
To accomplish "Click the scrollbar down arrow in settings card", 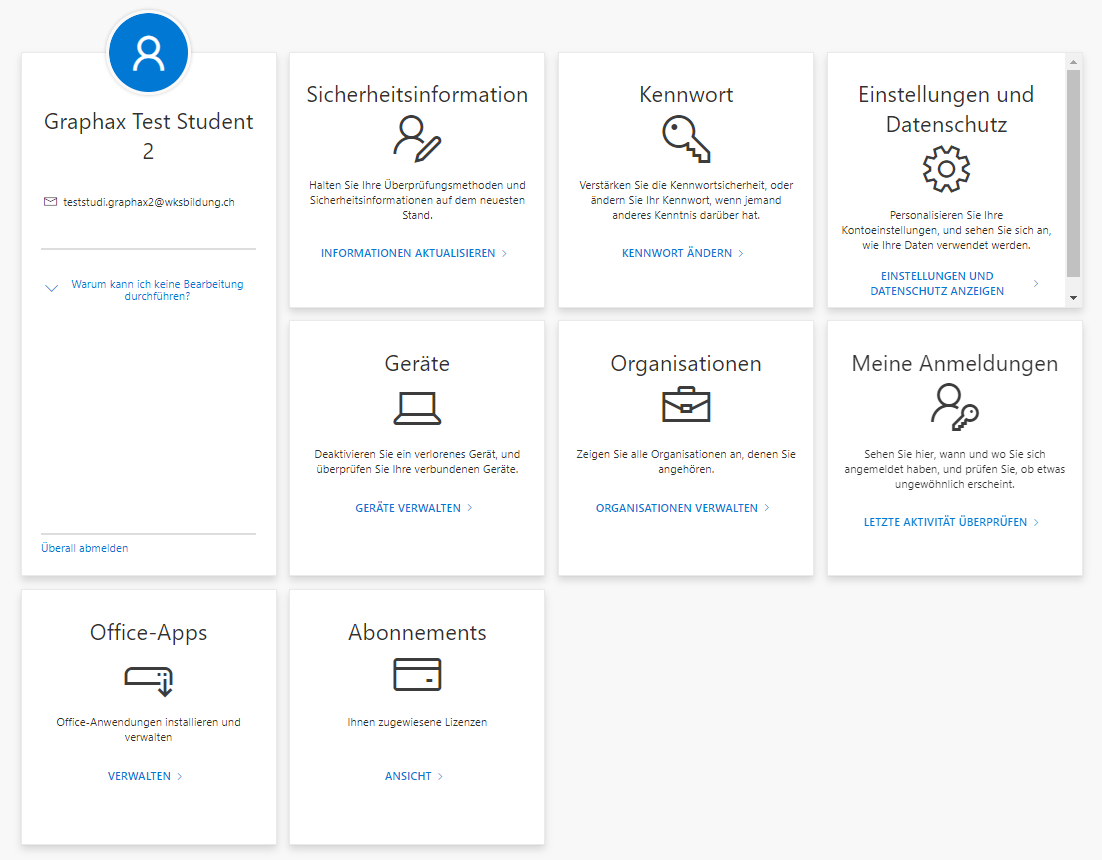I will click(x=1073, y=298).
